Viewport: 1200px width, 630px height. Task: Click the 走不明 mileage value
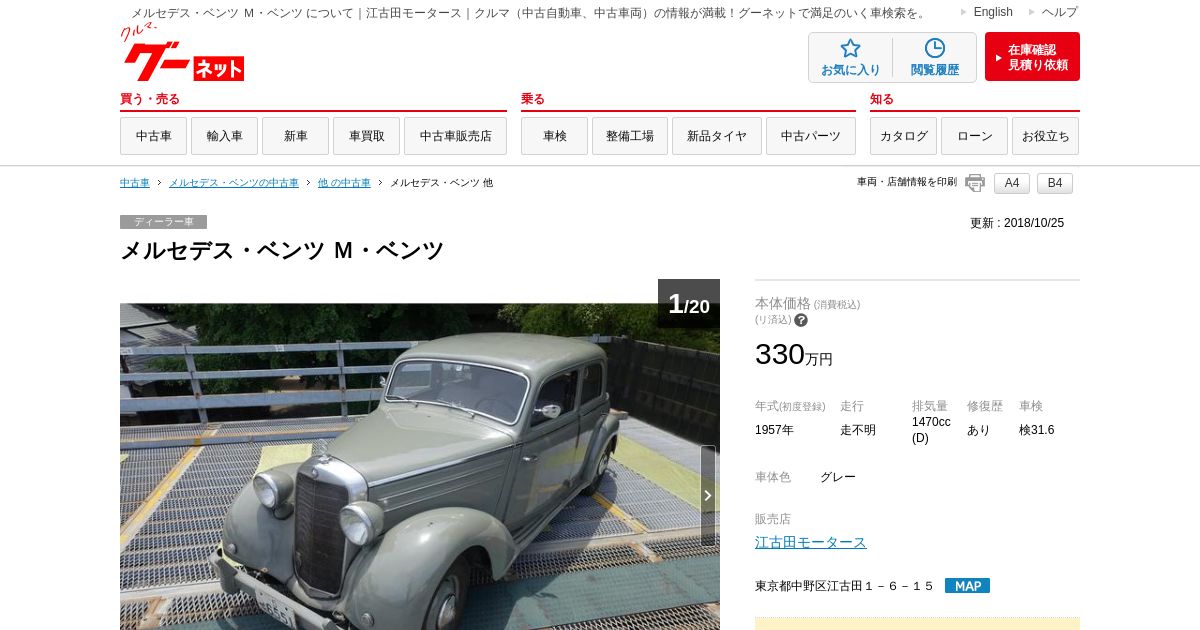click(x=858, y=430)
